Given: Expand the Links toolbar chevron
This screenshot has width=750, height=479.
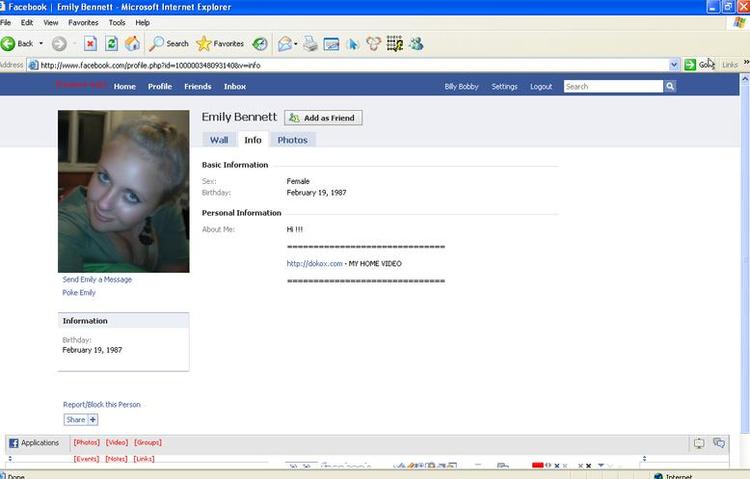Looking at the screenshot, I should point(746,62).
